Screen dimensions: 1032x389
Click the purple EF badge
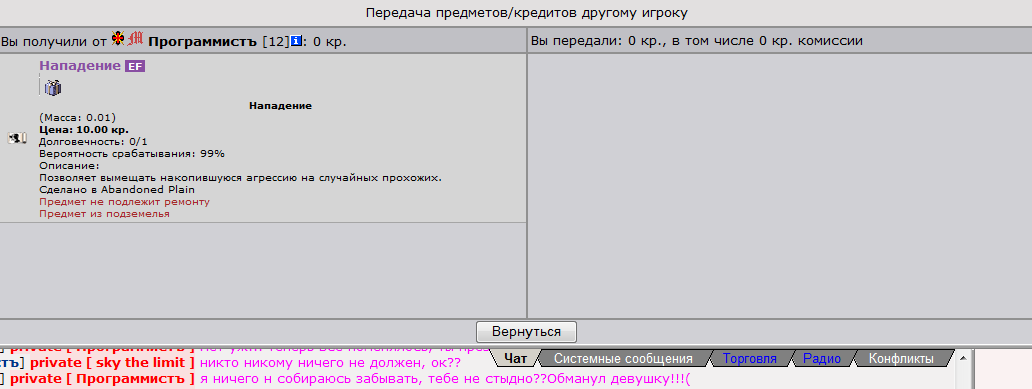pos(136,66)
